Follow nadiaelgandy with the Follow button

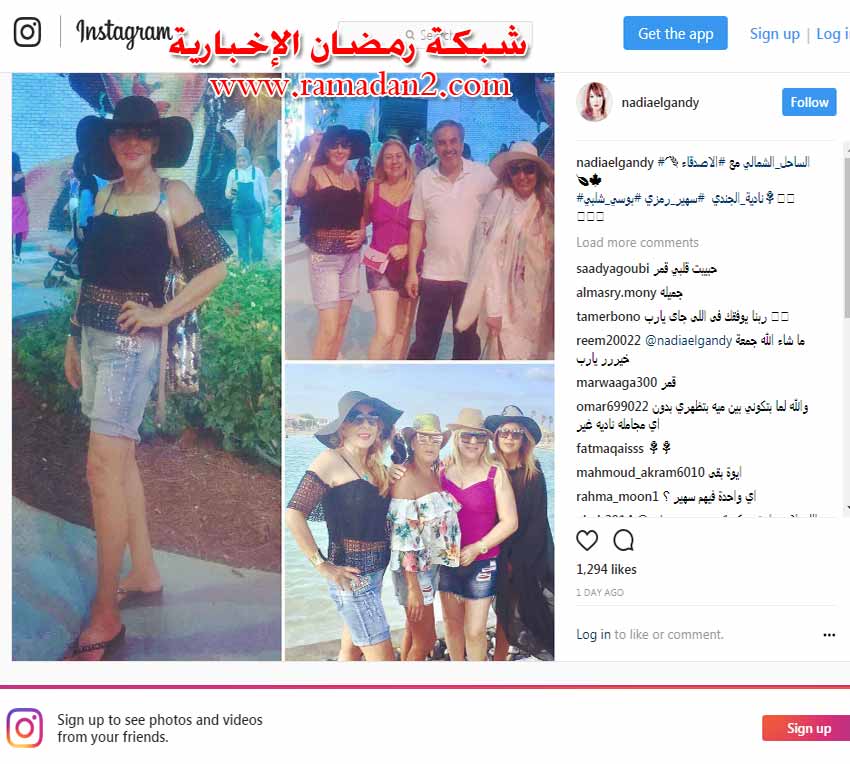pyautogui.click(x=809, y=102)
